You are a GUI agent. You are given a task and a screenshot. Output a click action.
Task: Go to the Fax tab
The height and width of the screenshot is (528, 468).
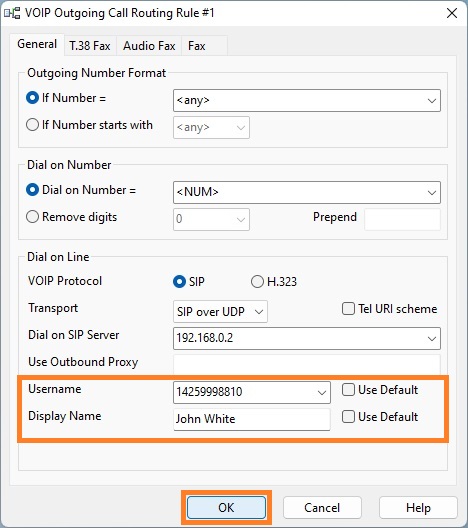point(197,46)
